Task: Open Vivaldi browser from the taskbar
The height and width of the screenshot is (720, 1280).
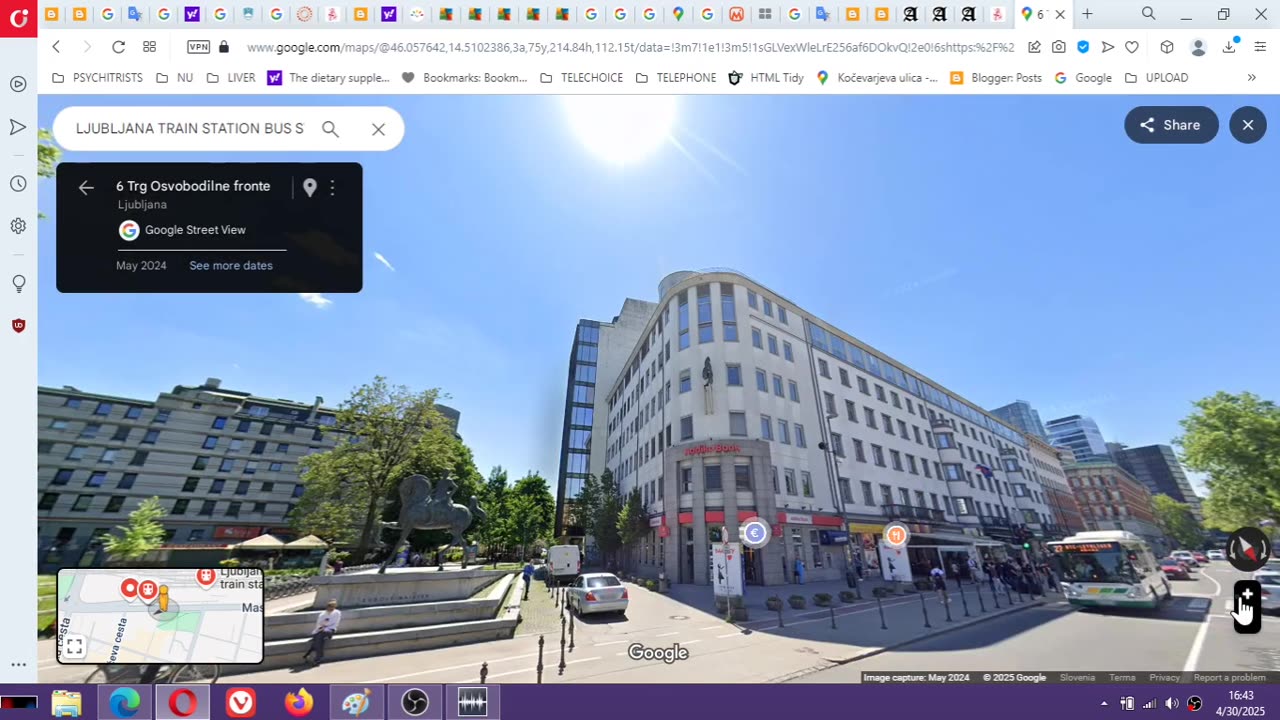Action: 240,703
